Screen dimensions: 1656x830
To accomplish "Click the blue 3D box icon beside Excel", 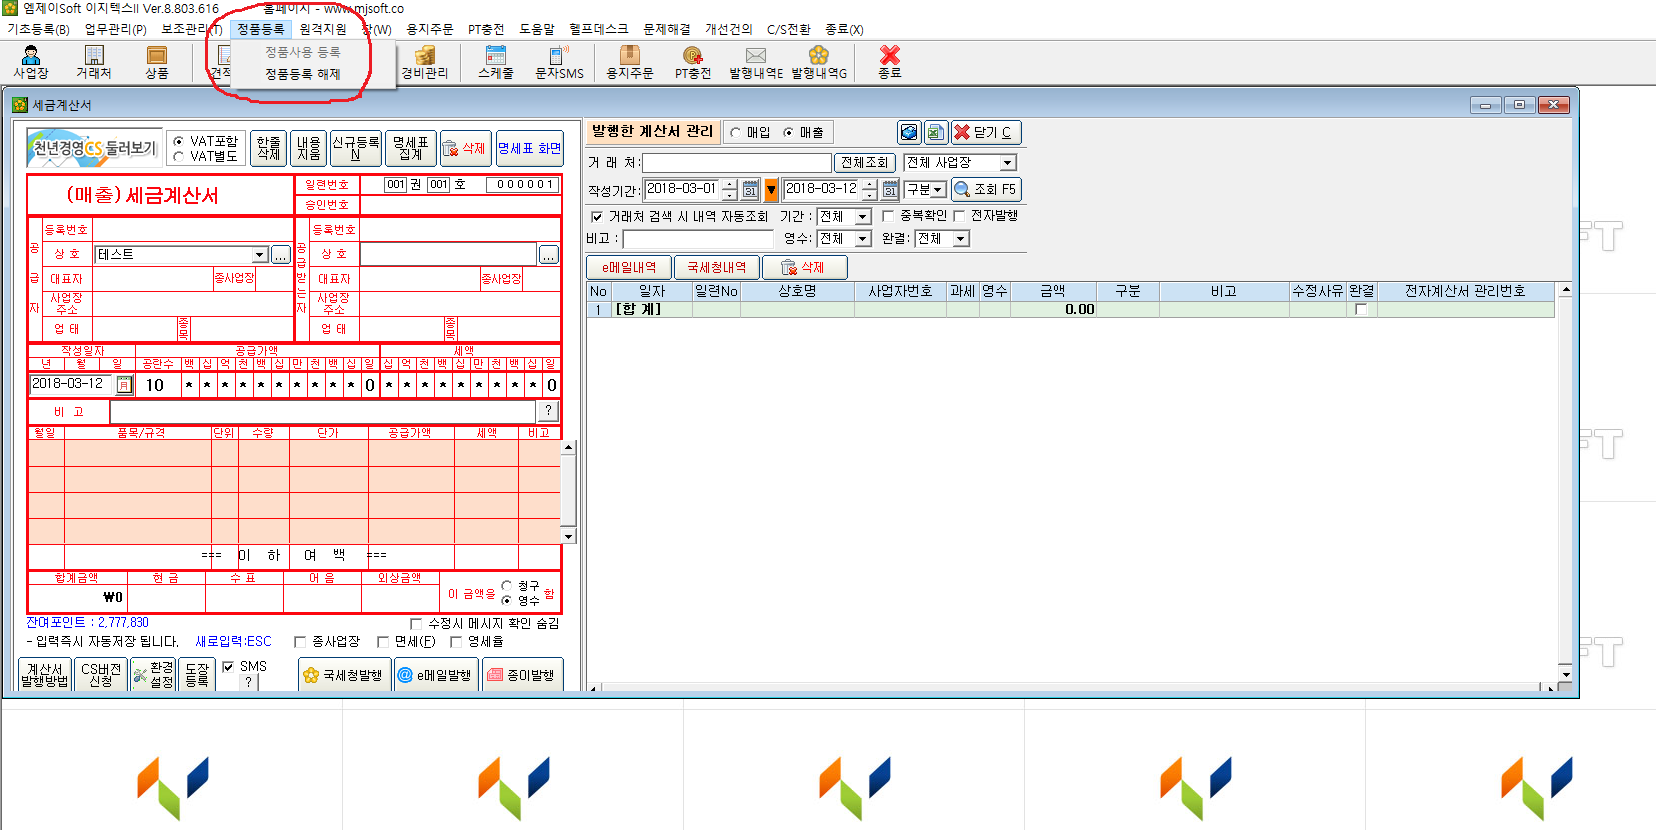I will (909, 132).
